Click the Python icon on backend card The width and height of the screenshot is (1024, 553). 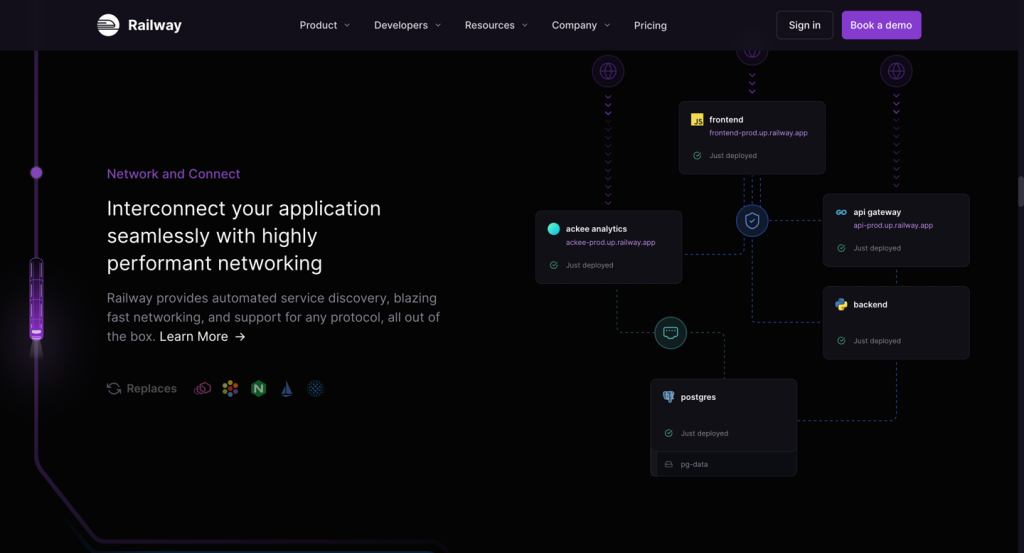(x=841, y=304)
